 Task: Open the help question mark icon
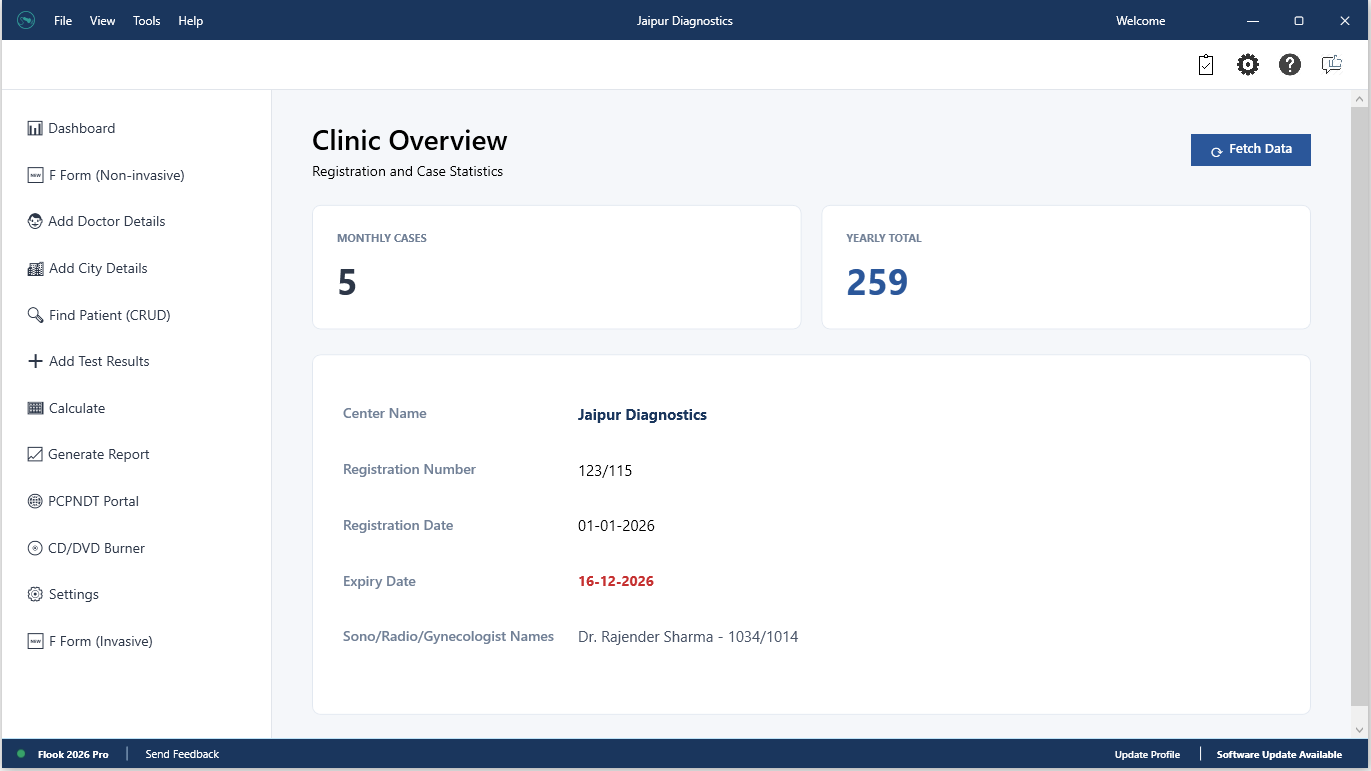click(x=1290, y=65)
